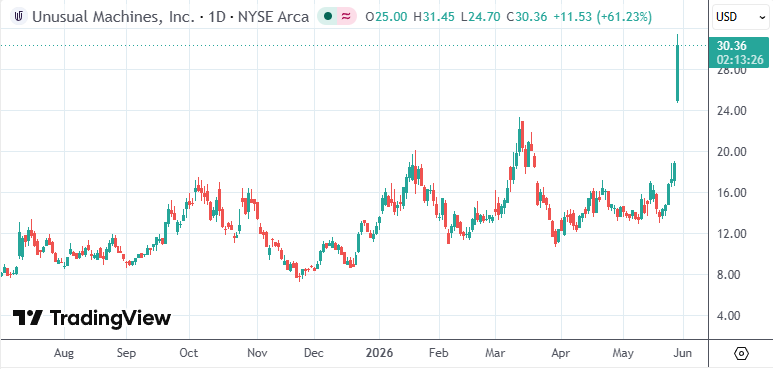Click the Nov label on time axis
The width and height of the screenshot is (773, 369).
[x=257, y=353]
